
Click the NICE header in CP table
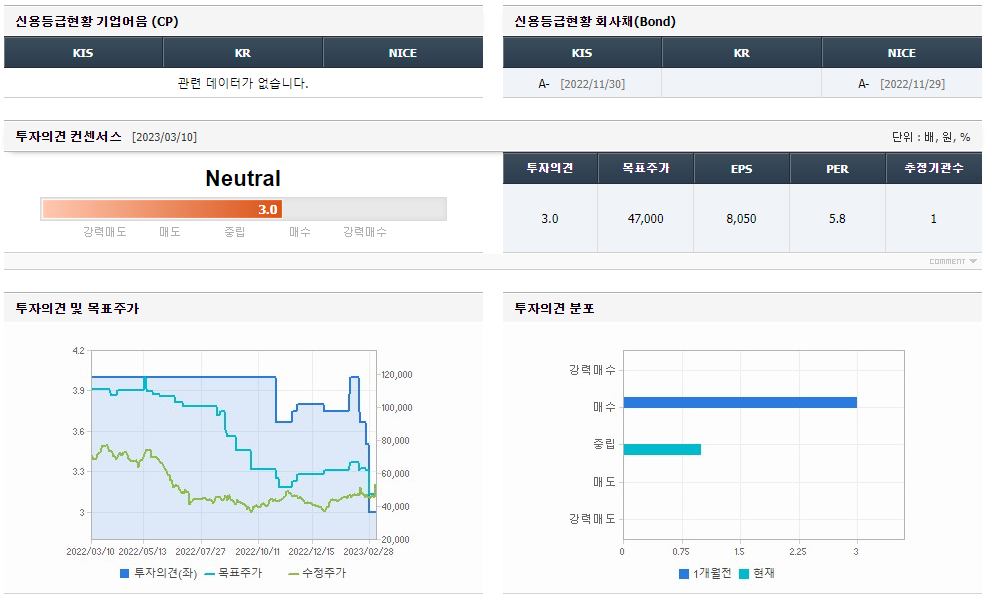[x=403, y=53]
